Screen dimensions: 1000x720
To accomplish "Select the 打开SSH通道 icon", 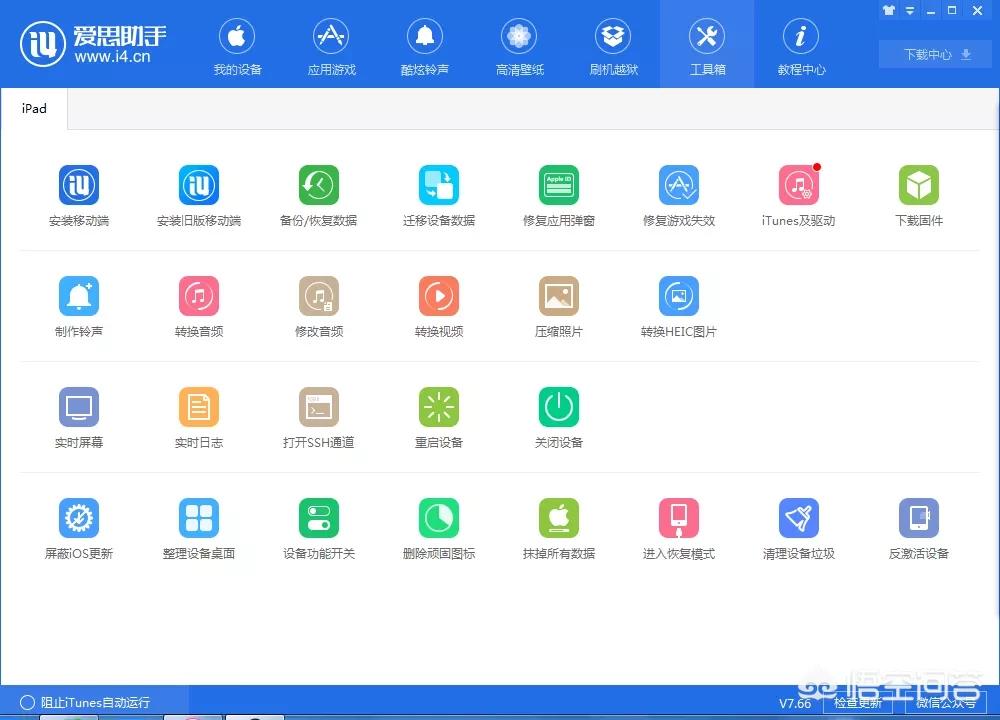I will tap(318, 408).
